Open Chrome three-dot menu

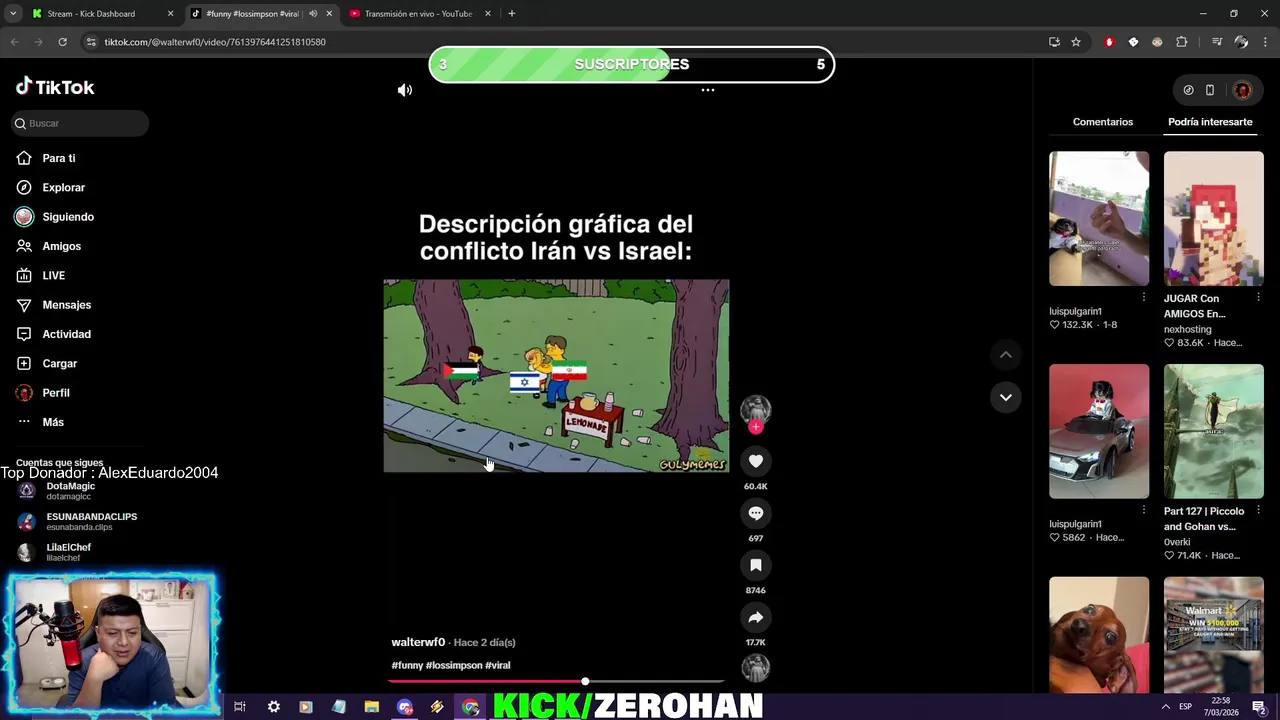[x=1265, y=42]
